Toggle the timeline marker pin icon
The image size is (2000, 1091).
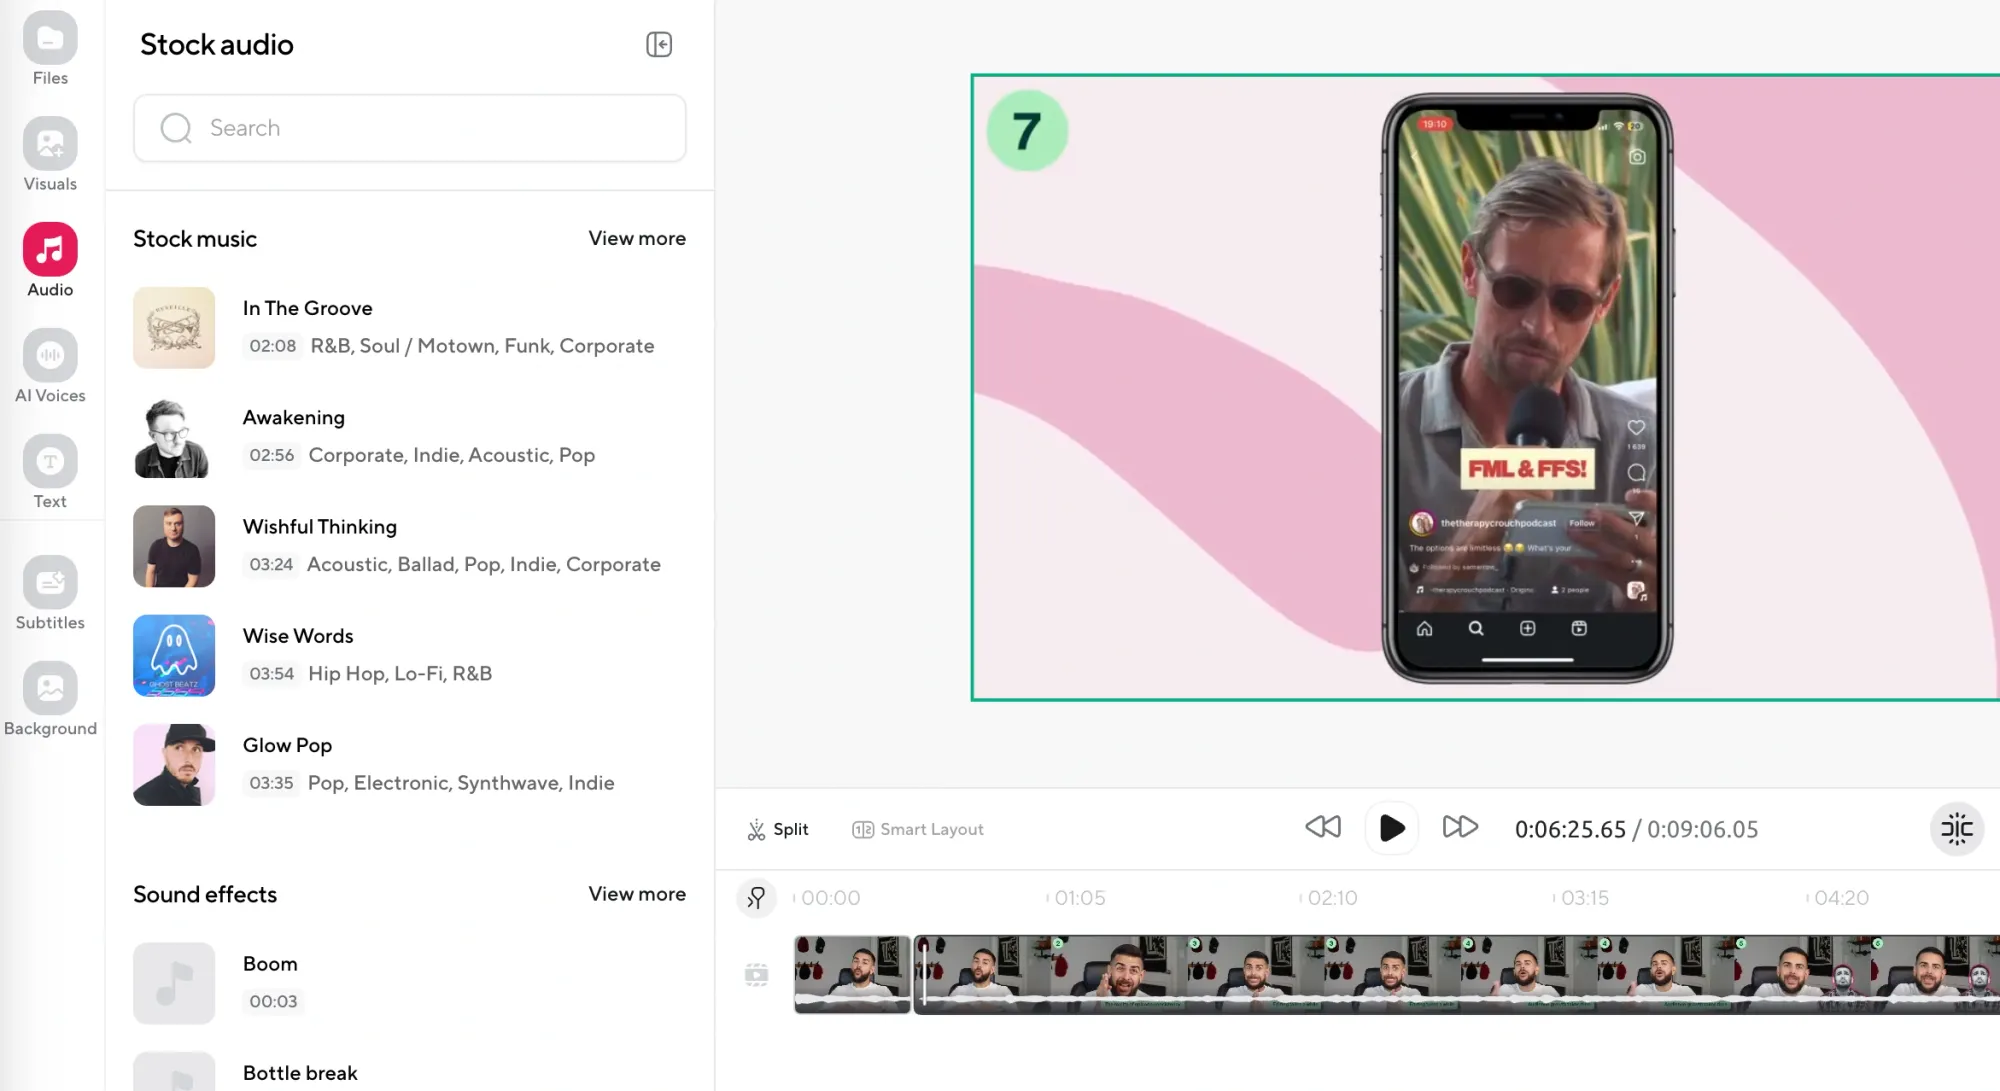756,897
